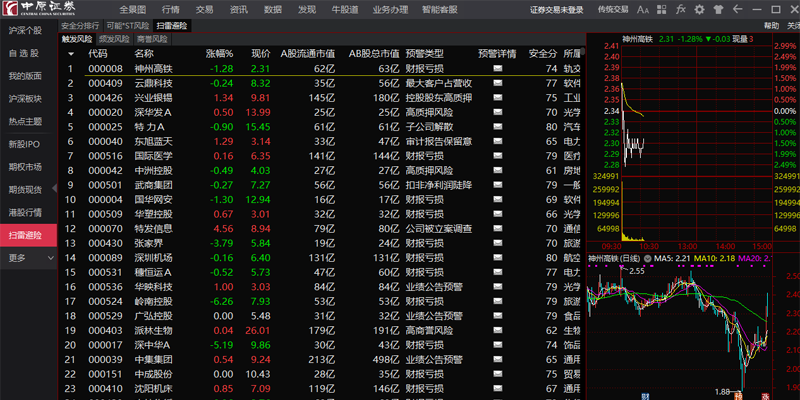Open alert detail envelope for 特力A

point(497,127)
